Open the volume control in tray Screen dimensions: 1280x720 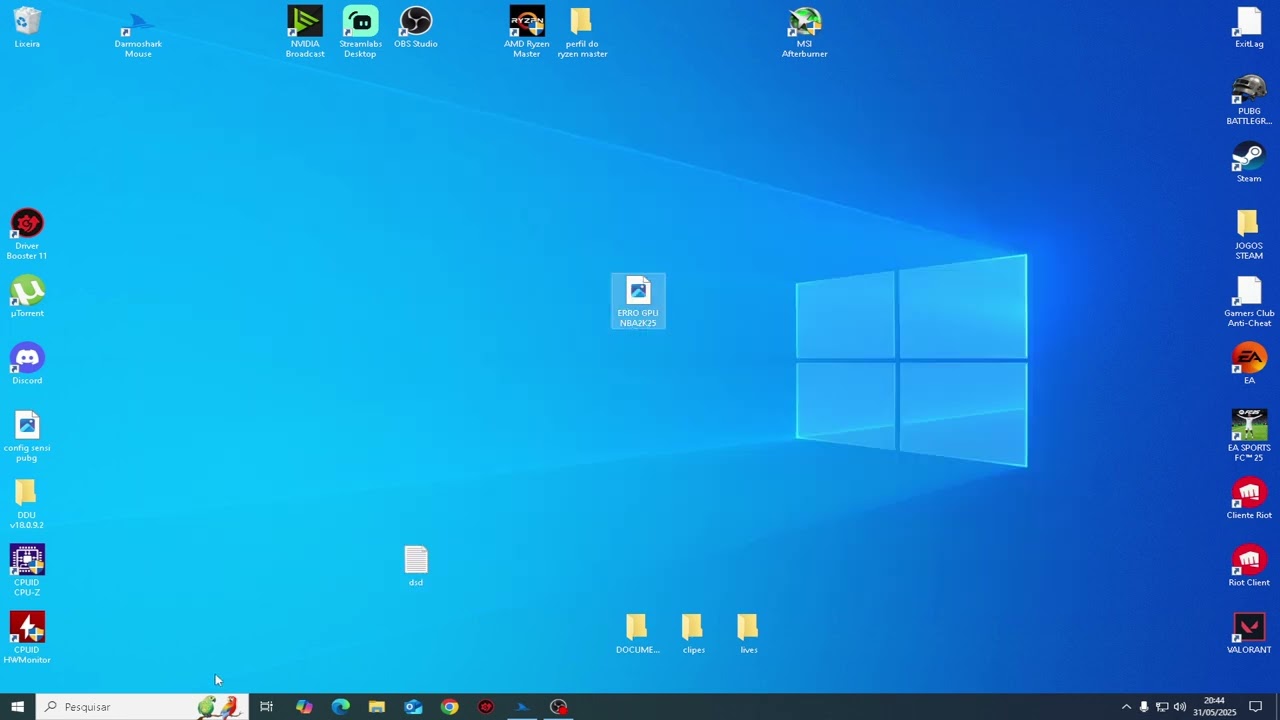pos(1180,706)
